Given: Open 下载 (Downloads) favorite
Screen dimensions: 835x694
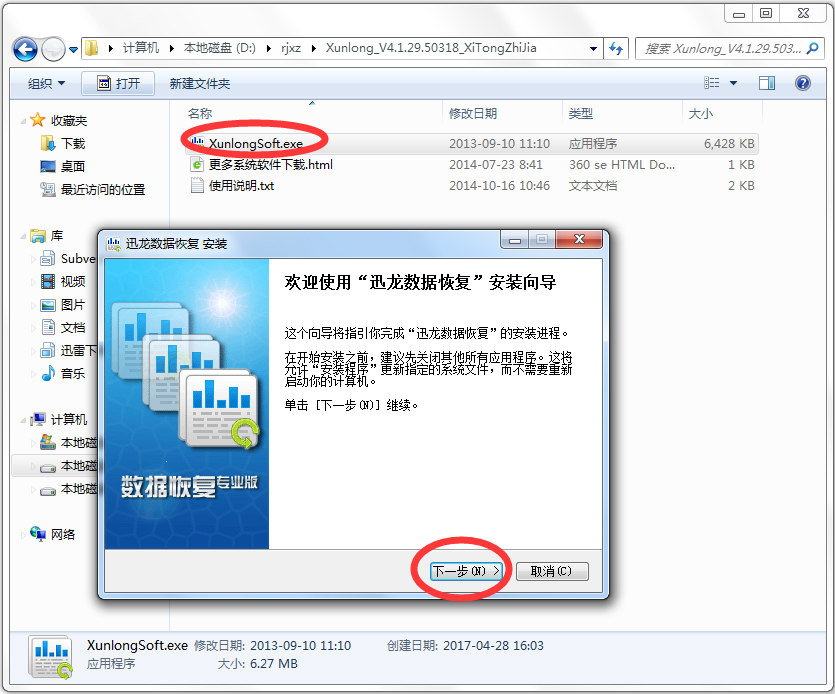Looking at the screenshot, I should click(x=73, y=143).
